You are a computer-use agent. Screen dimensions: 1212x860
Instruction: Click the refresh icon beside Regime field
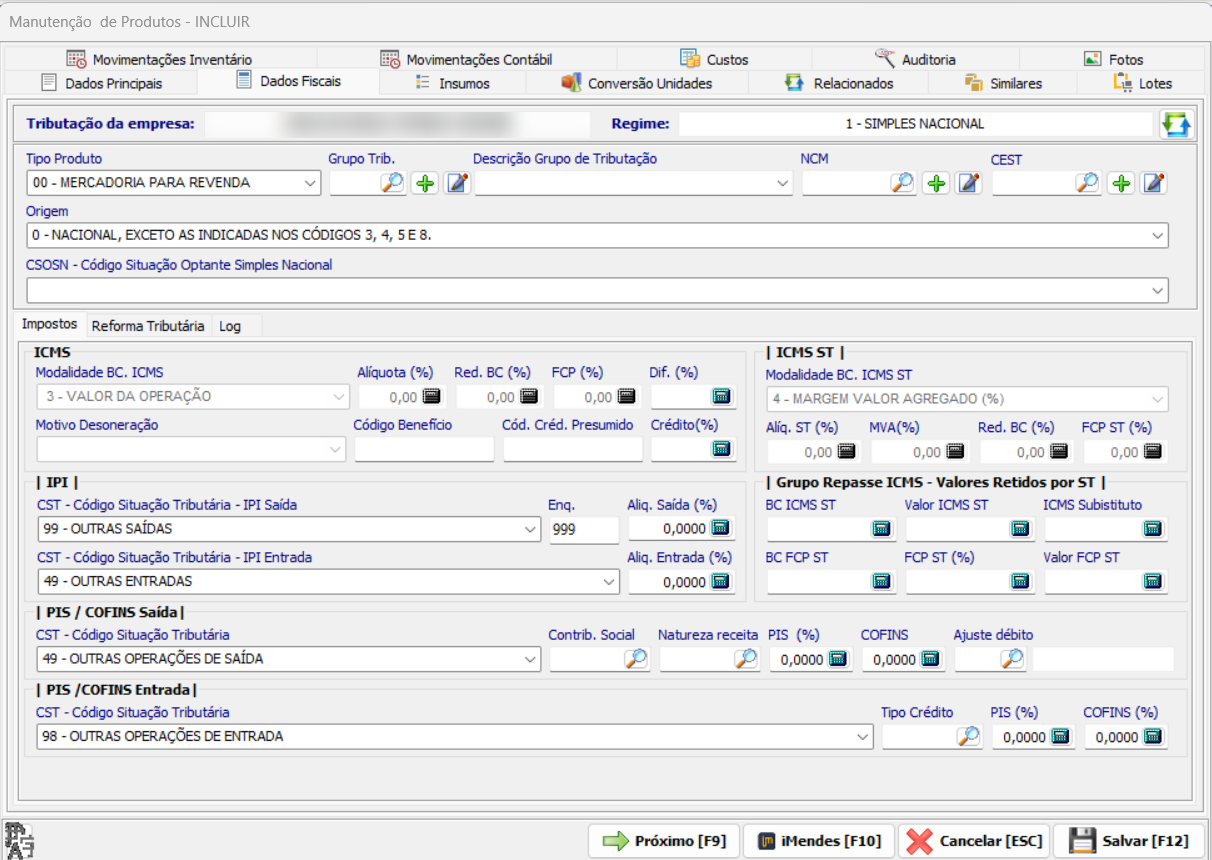click(x=1176, y=124)
